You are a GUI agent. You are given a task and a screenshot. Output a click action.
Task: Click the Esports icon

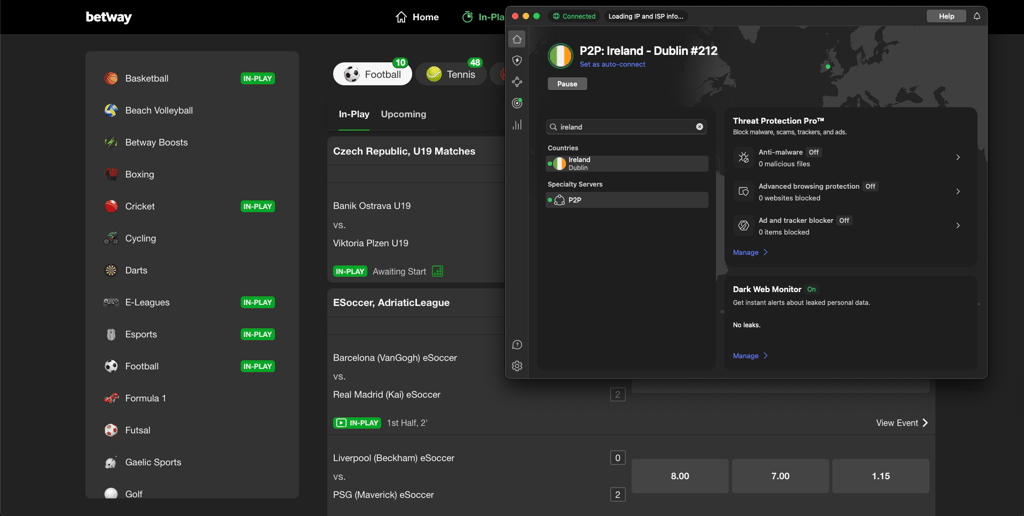click(x=111, y=334)
